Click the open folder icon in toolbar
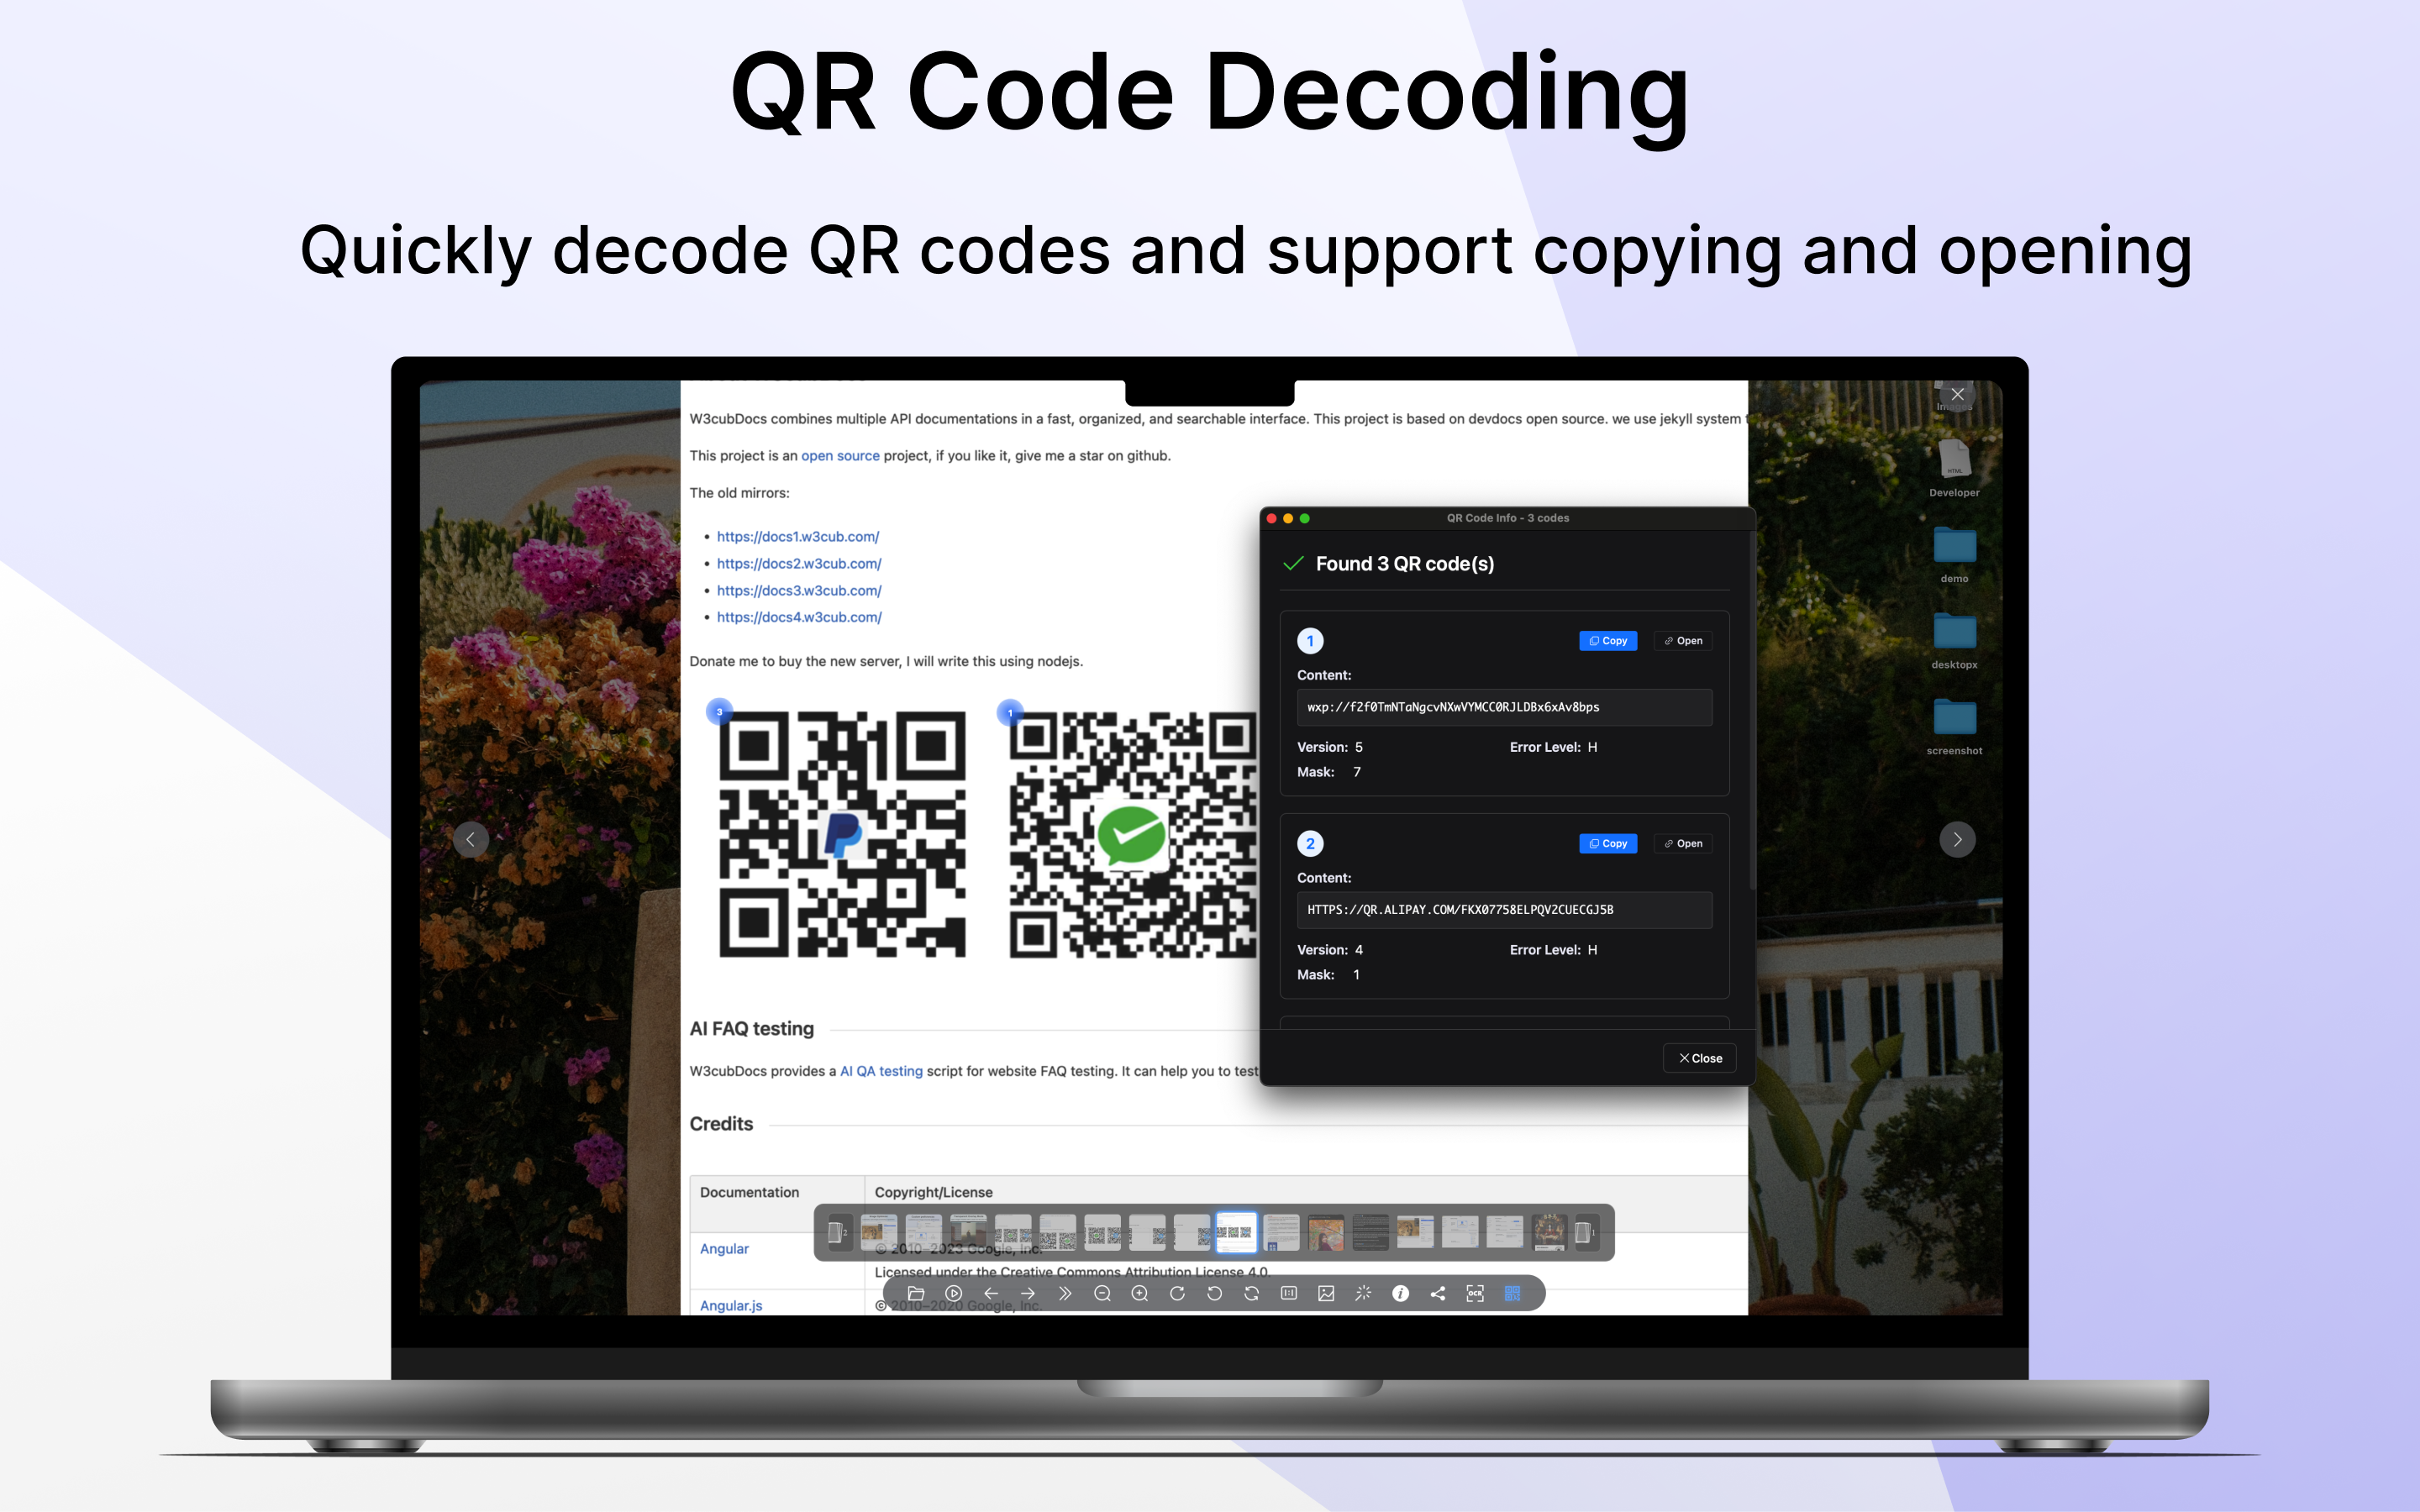Viewport: 2420px width, 1512px height. [916, 1293]
